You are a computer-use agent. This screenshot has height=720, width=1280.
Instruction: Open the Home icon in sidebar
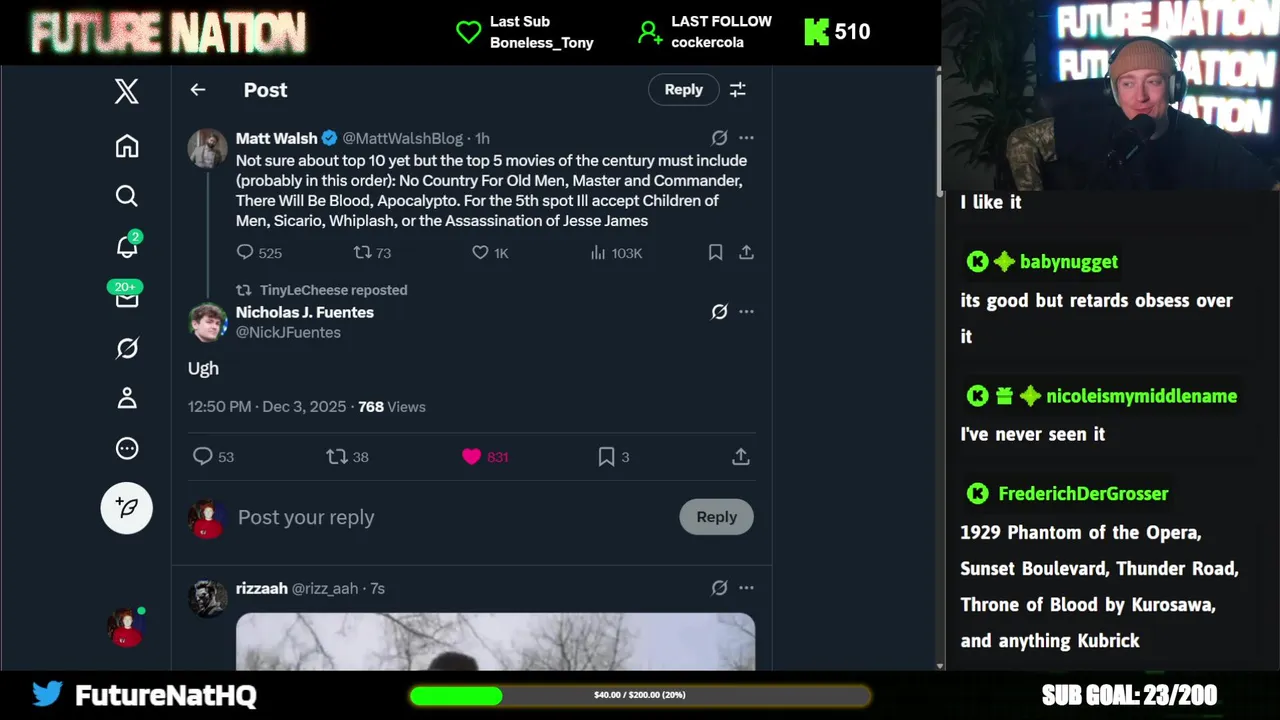pos(126,146)
